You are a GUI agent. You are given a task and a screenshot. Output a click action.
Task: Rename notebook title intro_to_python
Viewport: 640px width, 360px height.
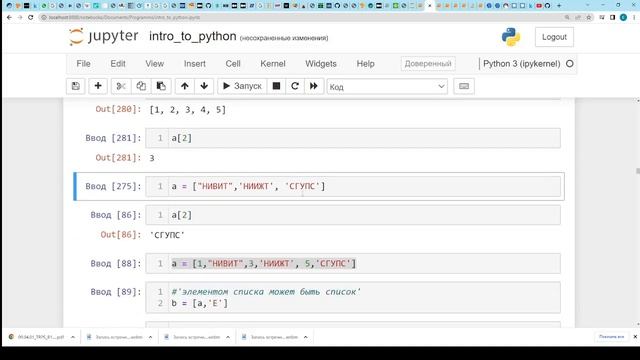point(192,36)
